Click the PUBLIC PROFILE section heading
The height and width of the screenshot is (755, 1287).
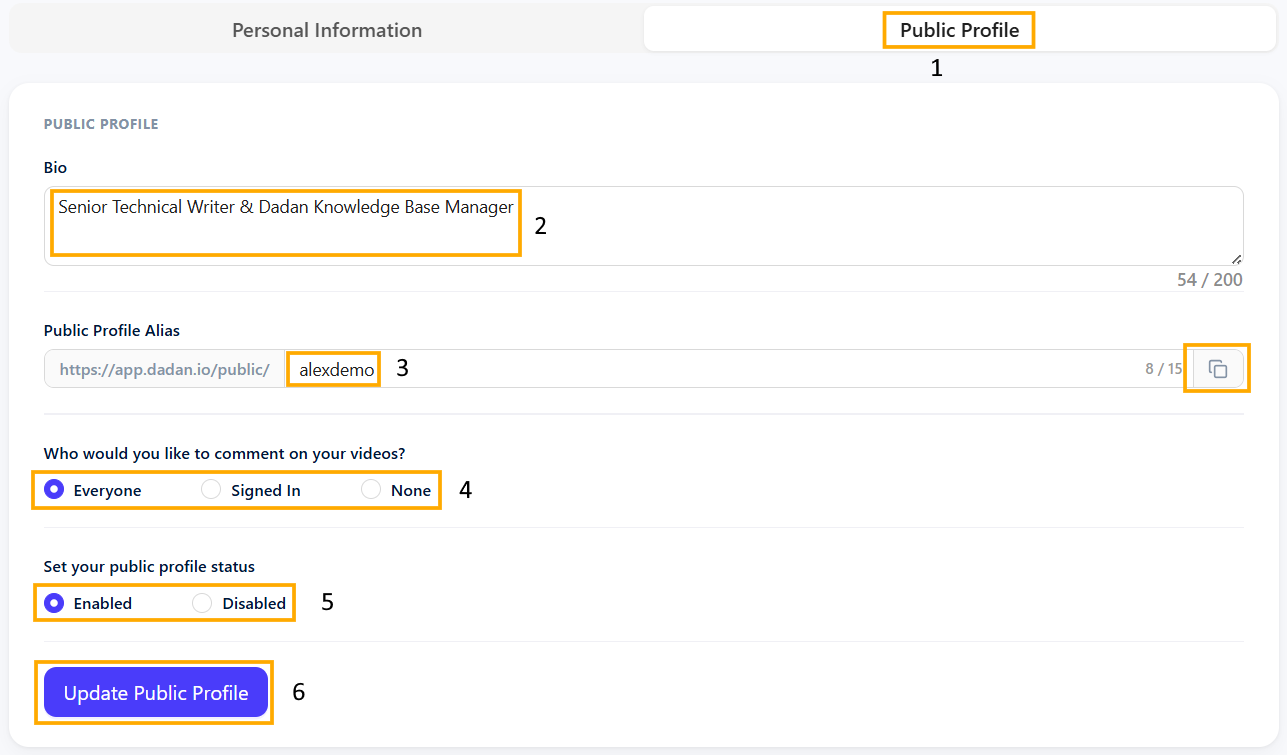click(101, 125)
